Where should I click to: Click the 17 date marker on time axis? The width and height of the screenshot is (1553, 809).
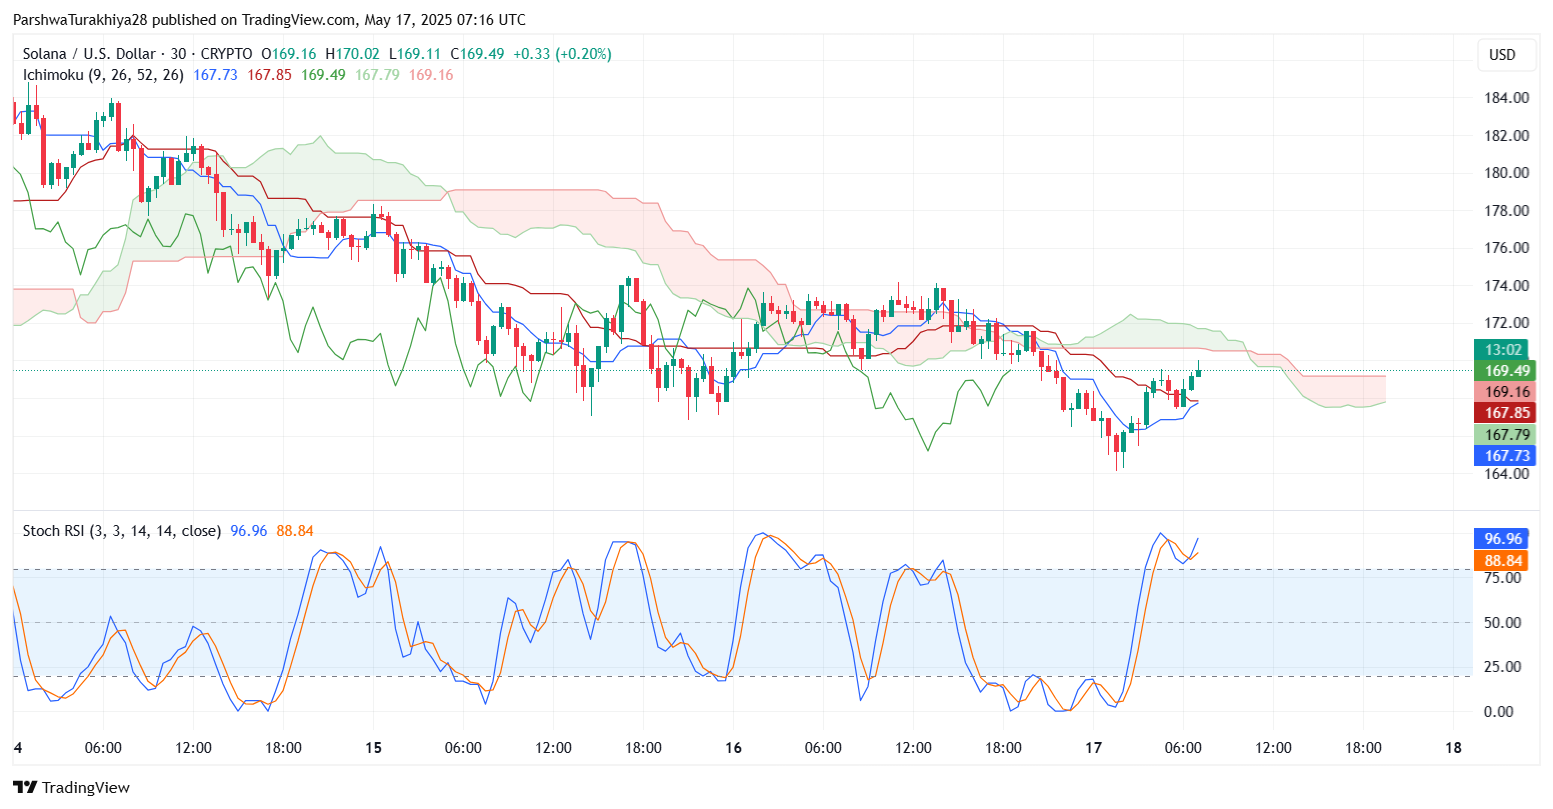click(1093, 748)
